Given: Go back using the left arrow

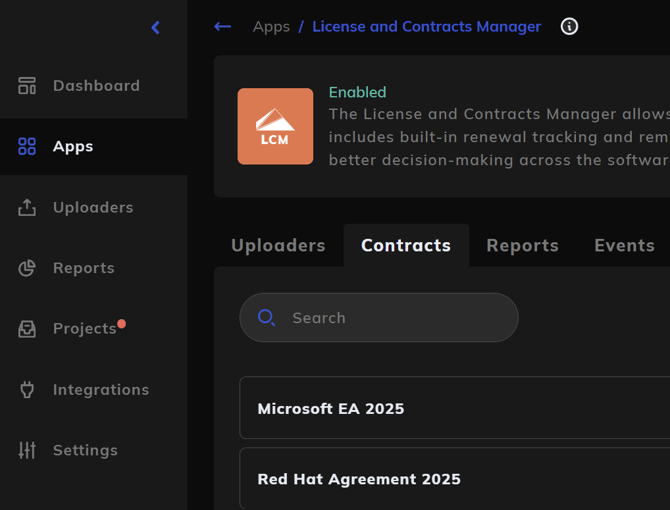Looking at the screenshot, I should click(223, 27).
